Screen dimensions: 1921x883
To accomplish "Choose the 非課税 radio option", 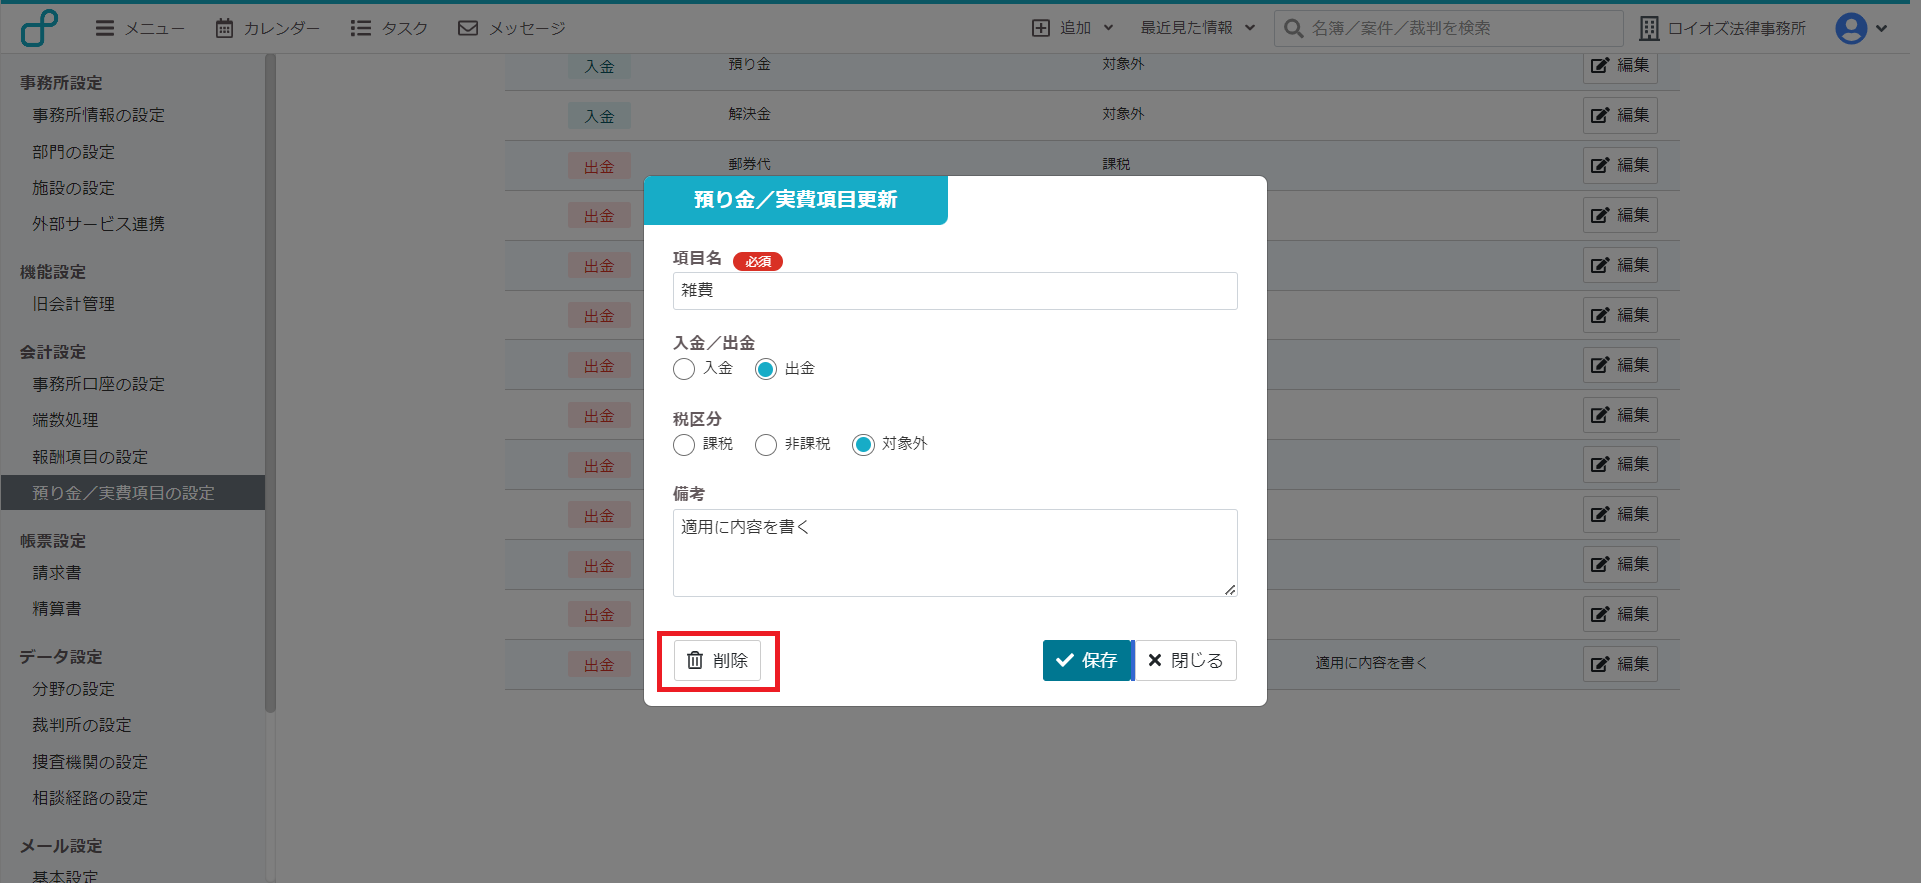I will click(x=766, y=445).
